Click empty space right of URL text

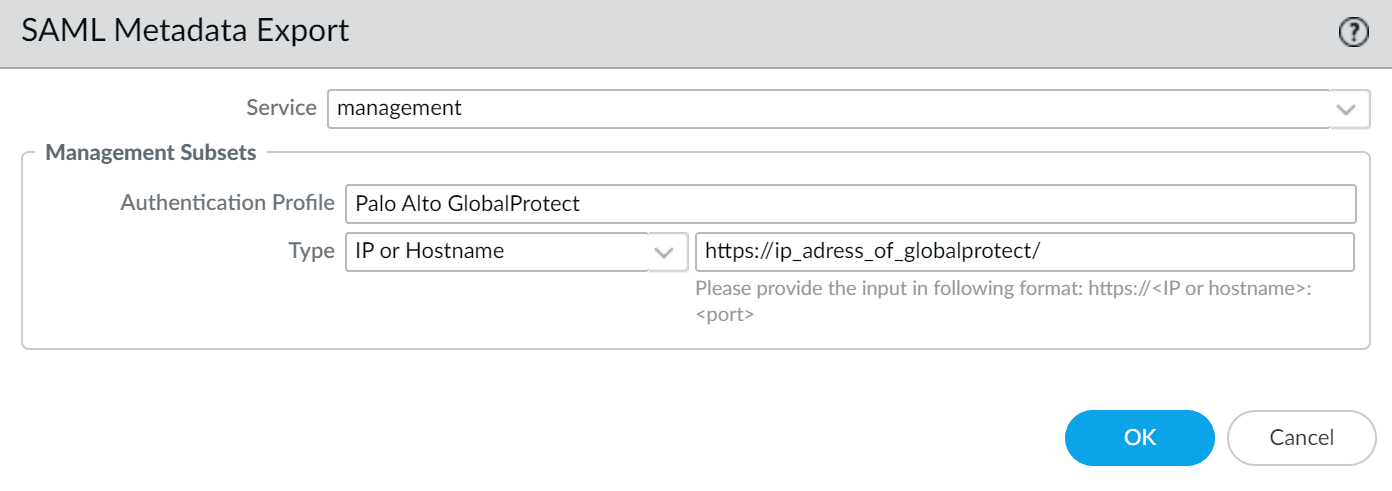(1200, 252)
